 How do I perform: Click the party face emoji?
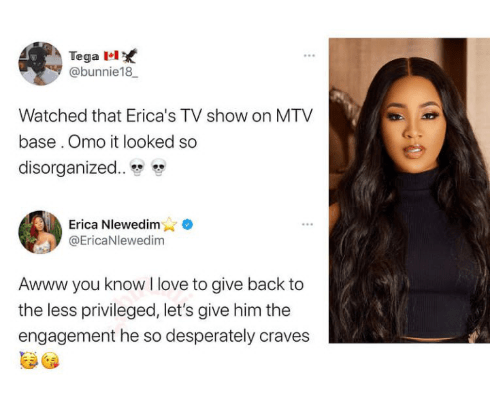(28, 360)
